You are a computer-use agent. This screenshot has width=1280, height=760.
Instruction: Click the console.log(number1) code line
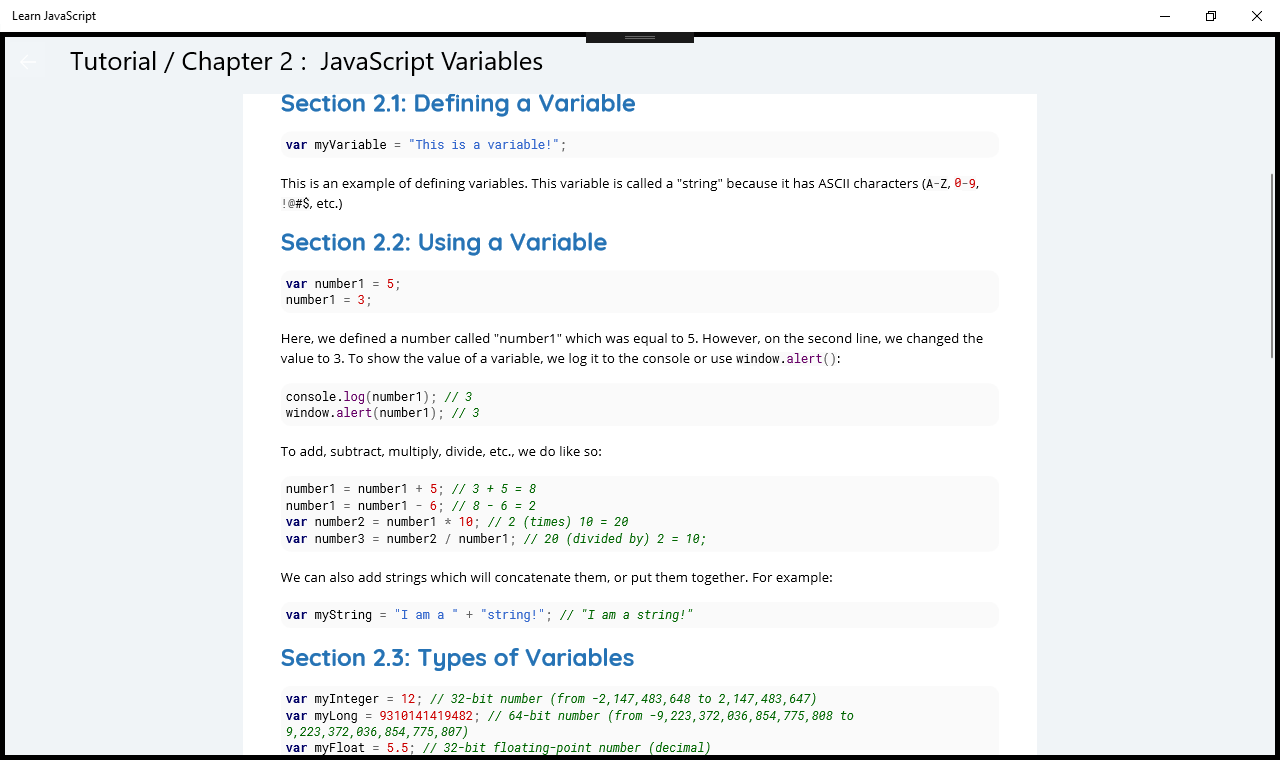click(x=378, y=397)
